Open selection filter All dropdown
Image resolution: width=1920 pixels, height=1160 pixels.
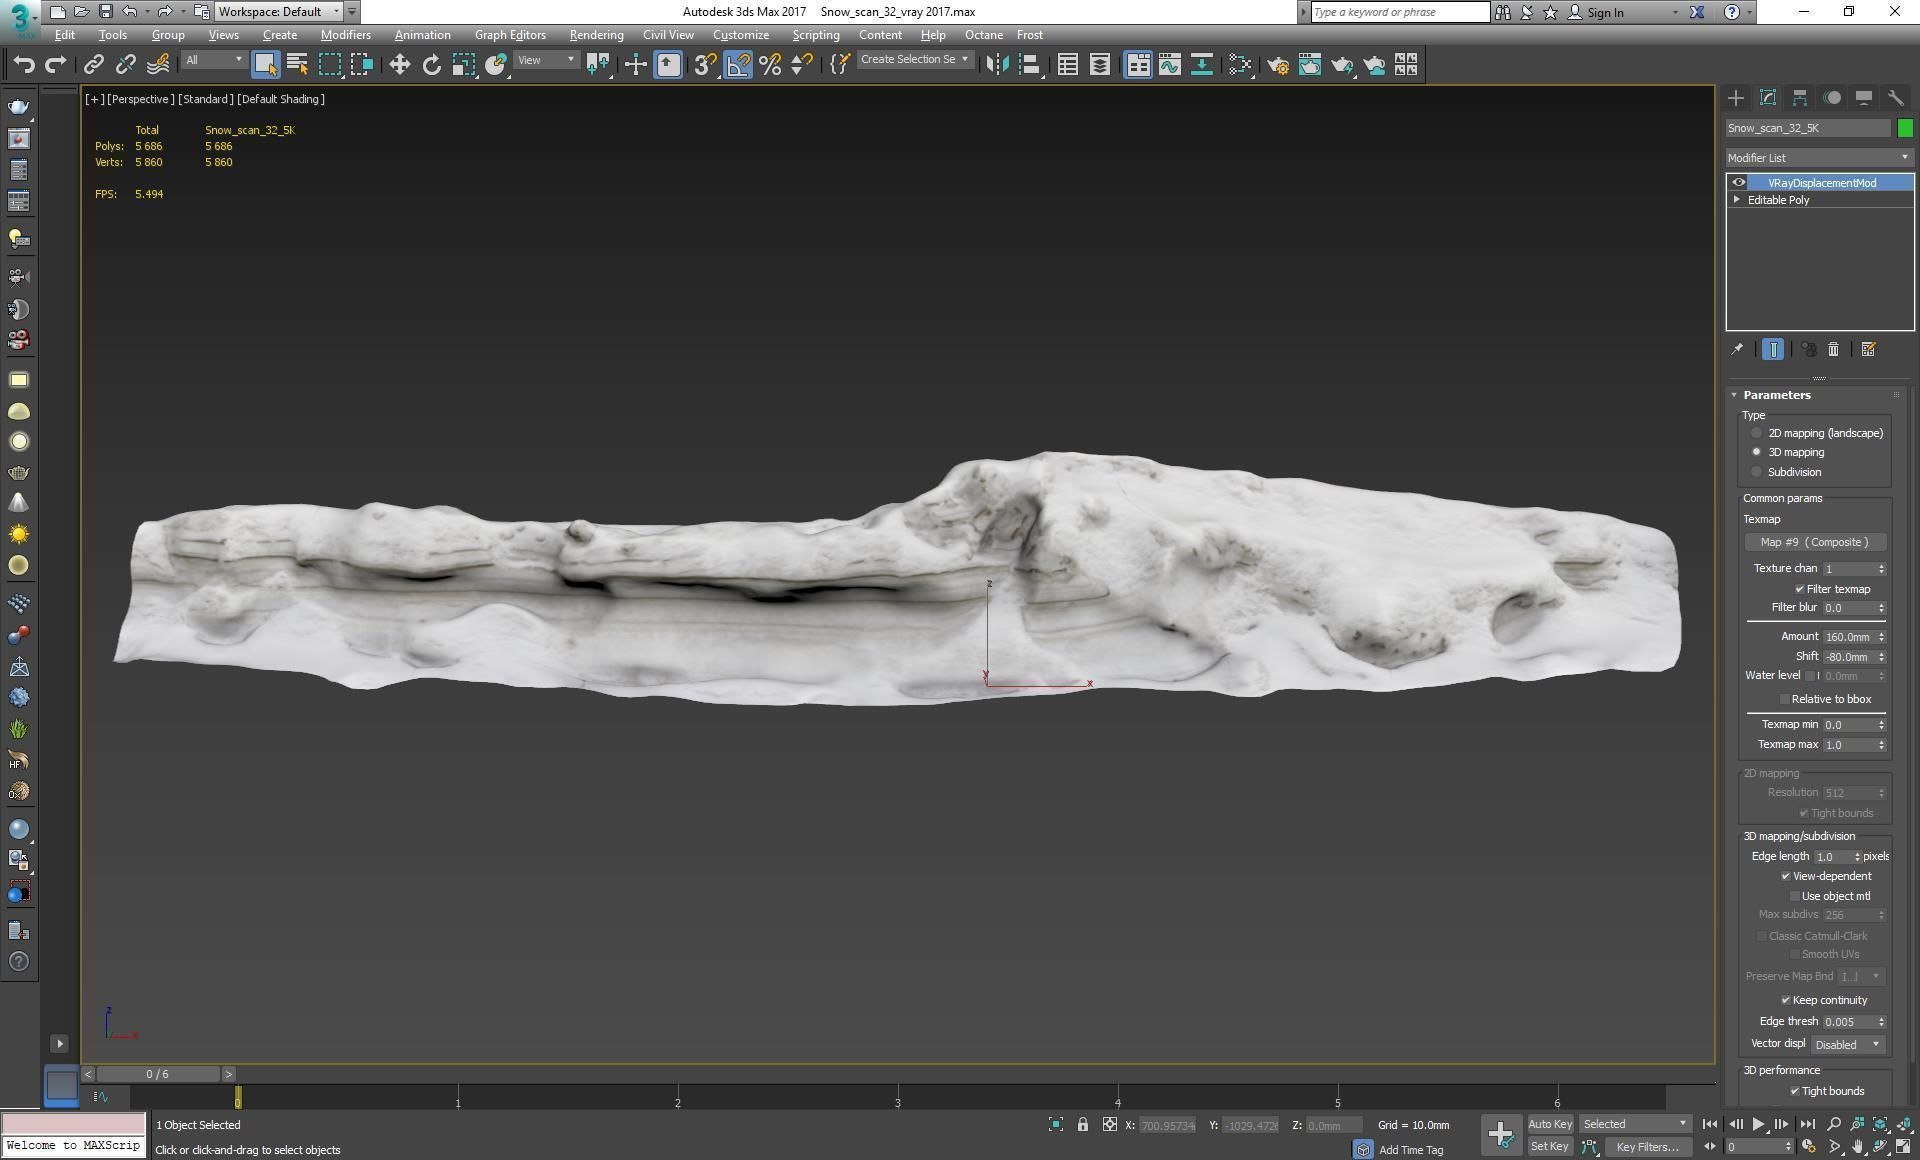coord(213,60)
